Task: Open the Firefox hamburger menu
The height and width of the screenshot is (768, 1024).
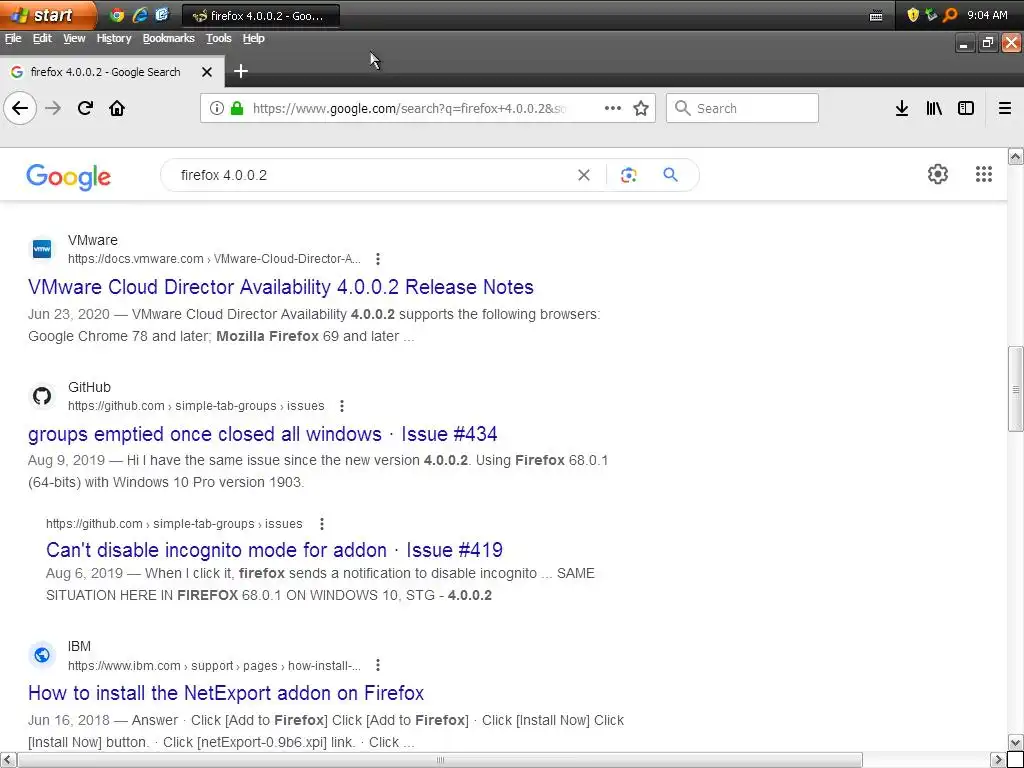Action: [x=1005, y=108]
